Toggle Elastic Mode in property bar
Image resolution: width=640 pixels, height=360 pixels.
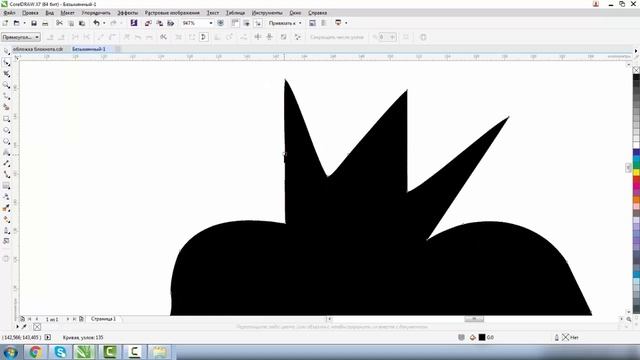[284, 37]
